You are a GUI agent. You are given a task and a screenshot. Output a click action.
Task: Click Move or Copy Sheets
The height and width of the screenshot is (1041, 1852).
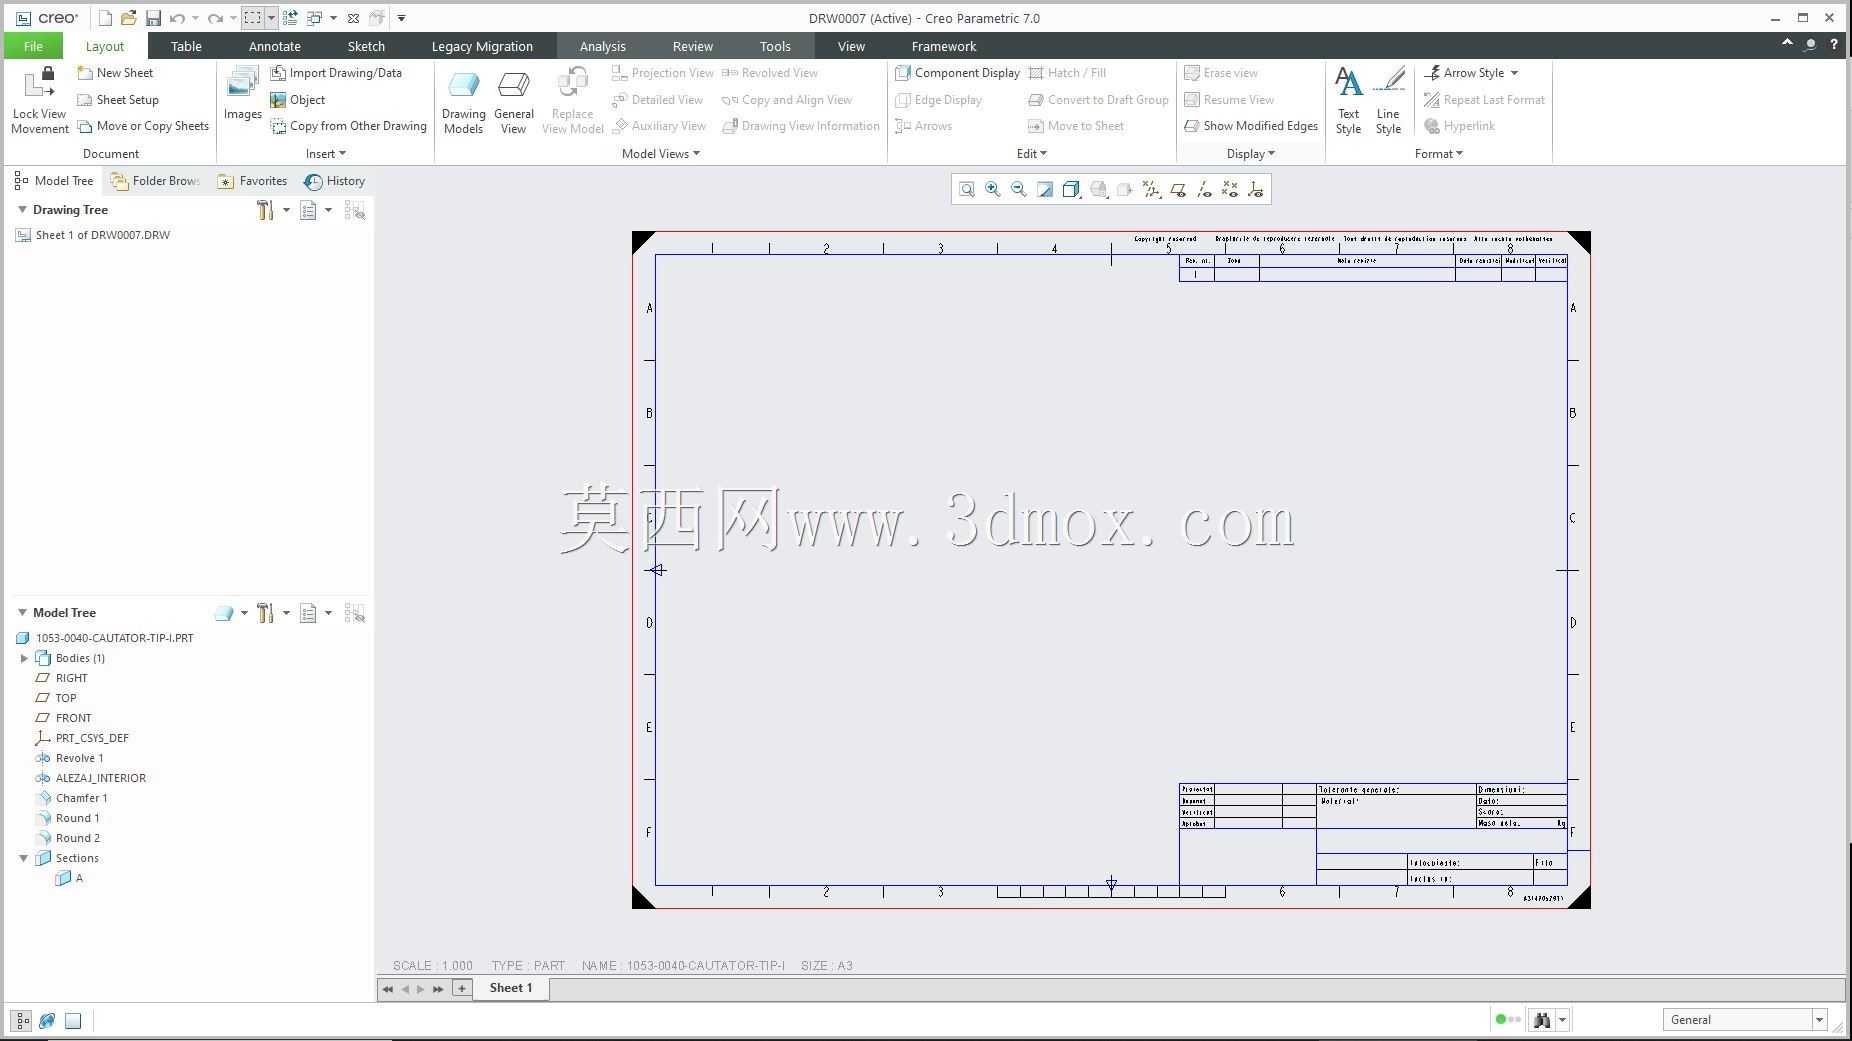[x=143, y=126]
